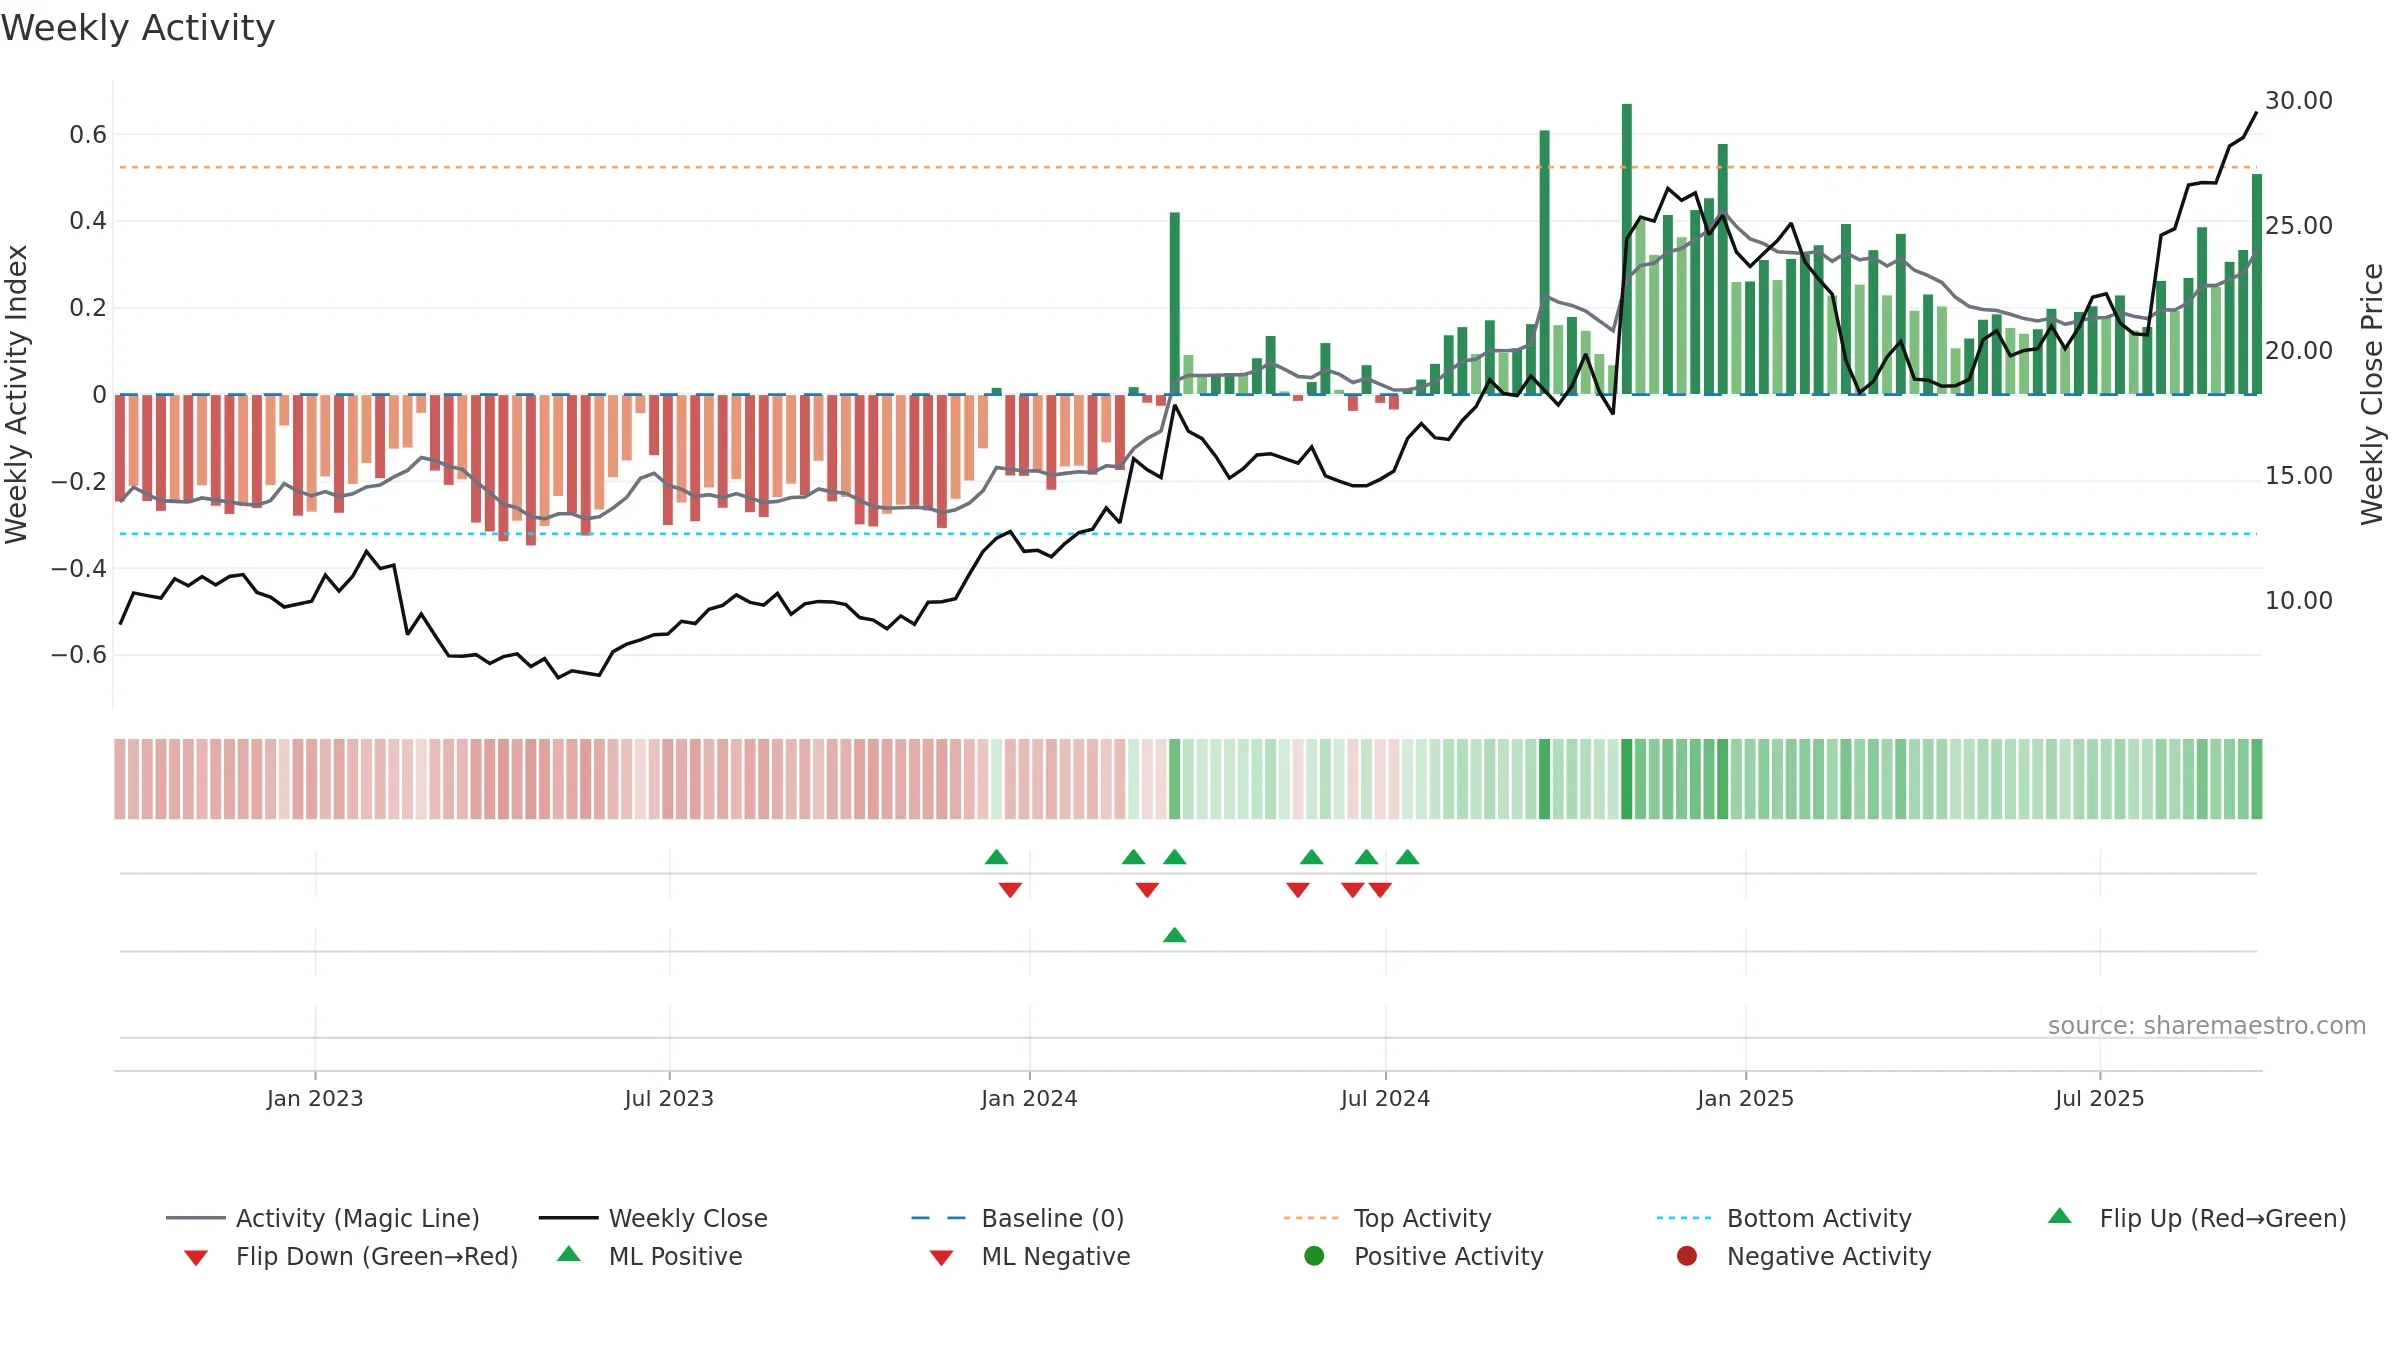Click the Jan 2023 x-axis label

coord(315,1099)
